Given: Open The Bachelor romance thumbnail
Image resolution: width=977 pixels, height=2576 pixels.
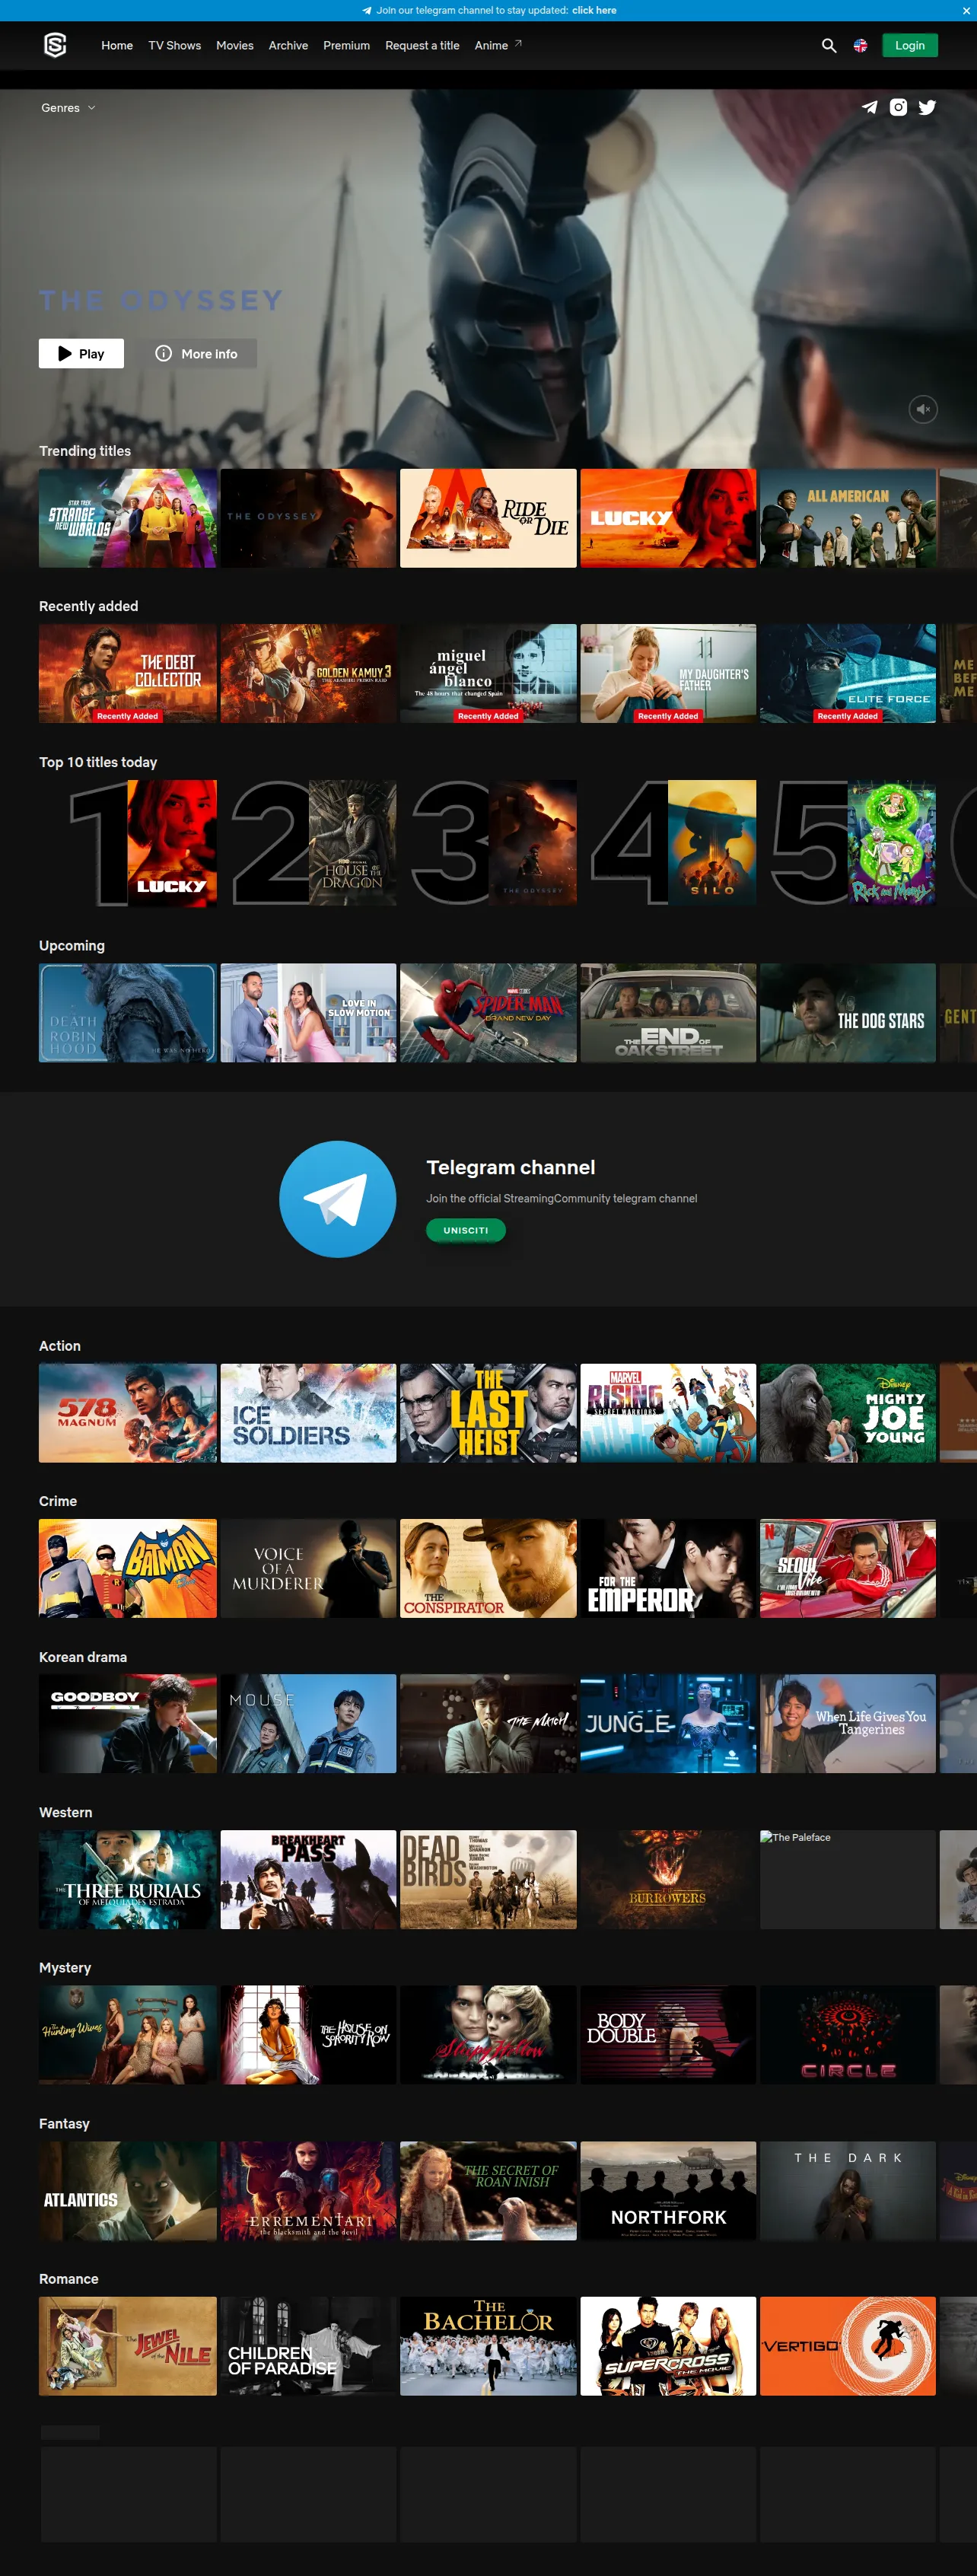Looking at the screenshot, I should 488,2346.
